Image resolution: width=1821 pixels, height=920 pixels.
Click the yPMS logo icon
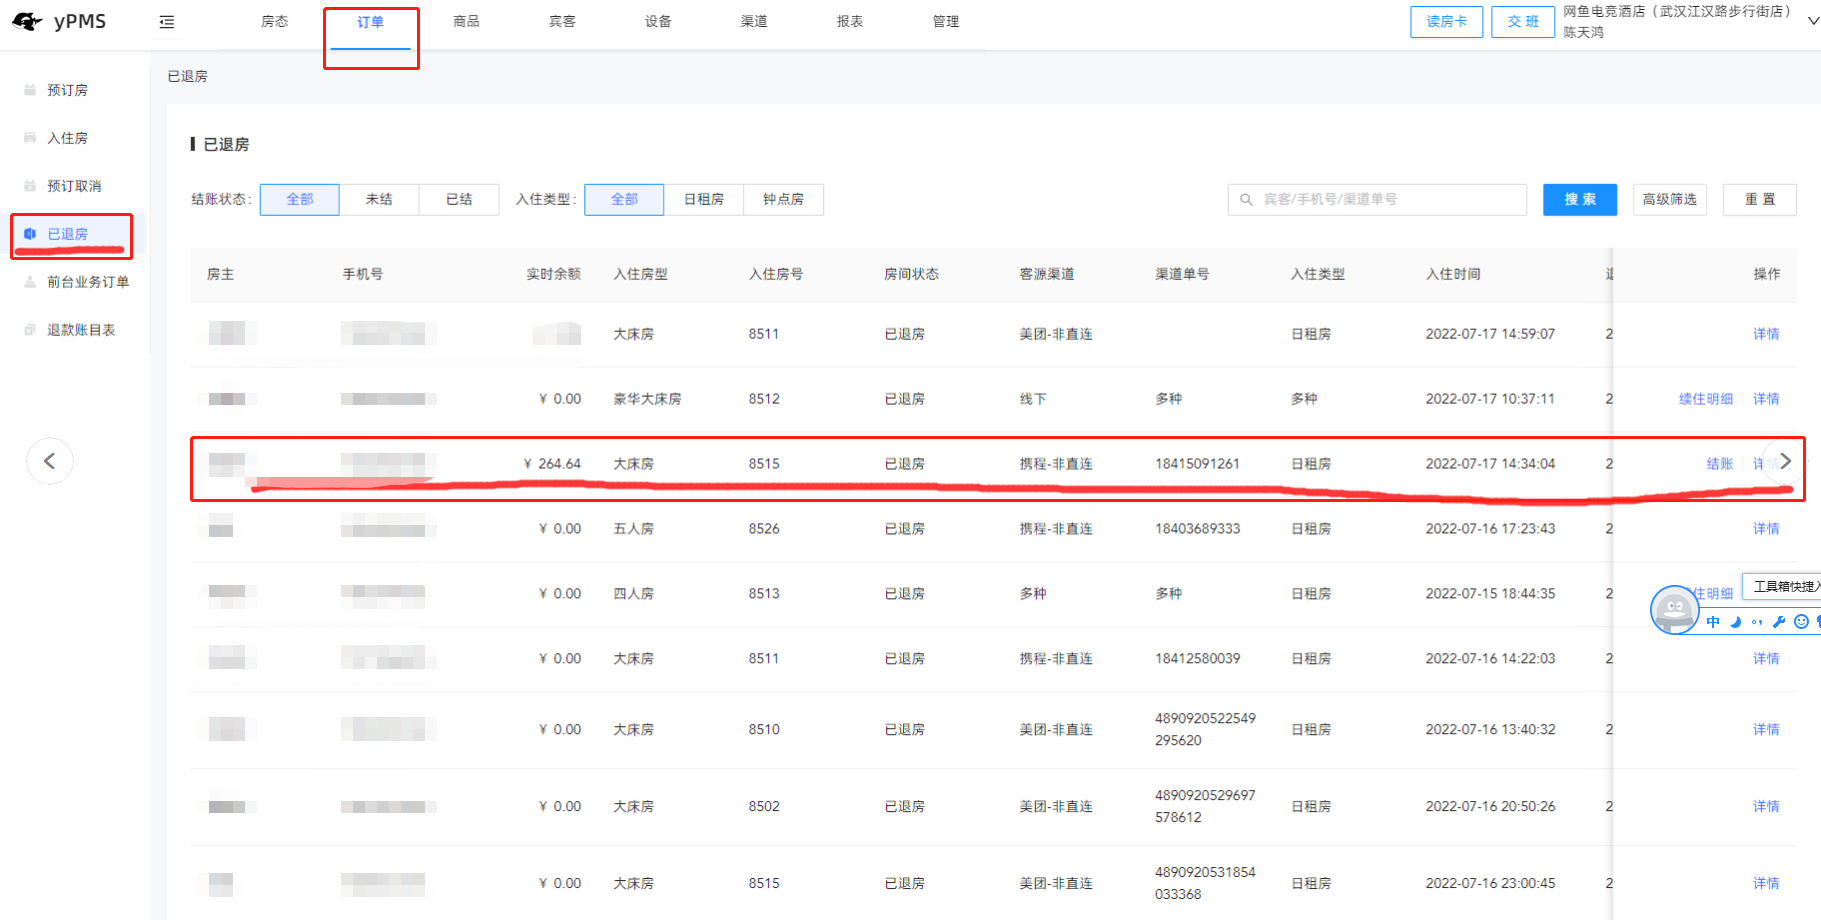[27, 22]
